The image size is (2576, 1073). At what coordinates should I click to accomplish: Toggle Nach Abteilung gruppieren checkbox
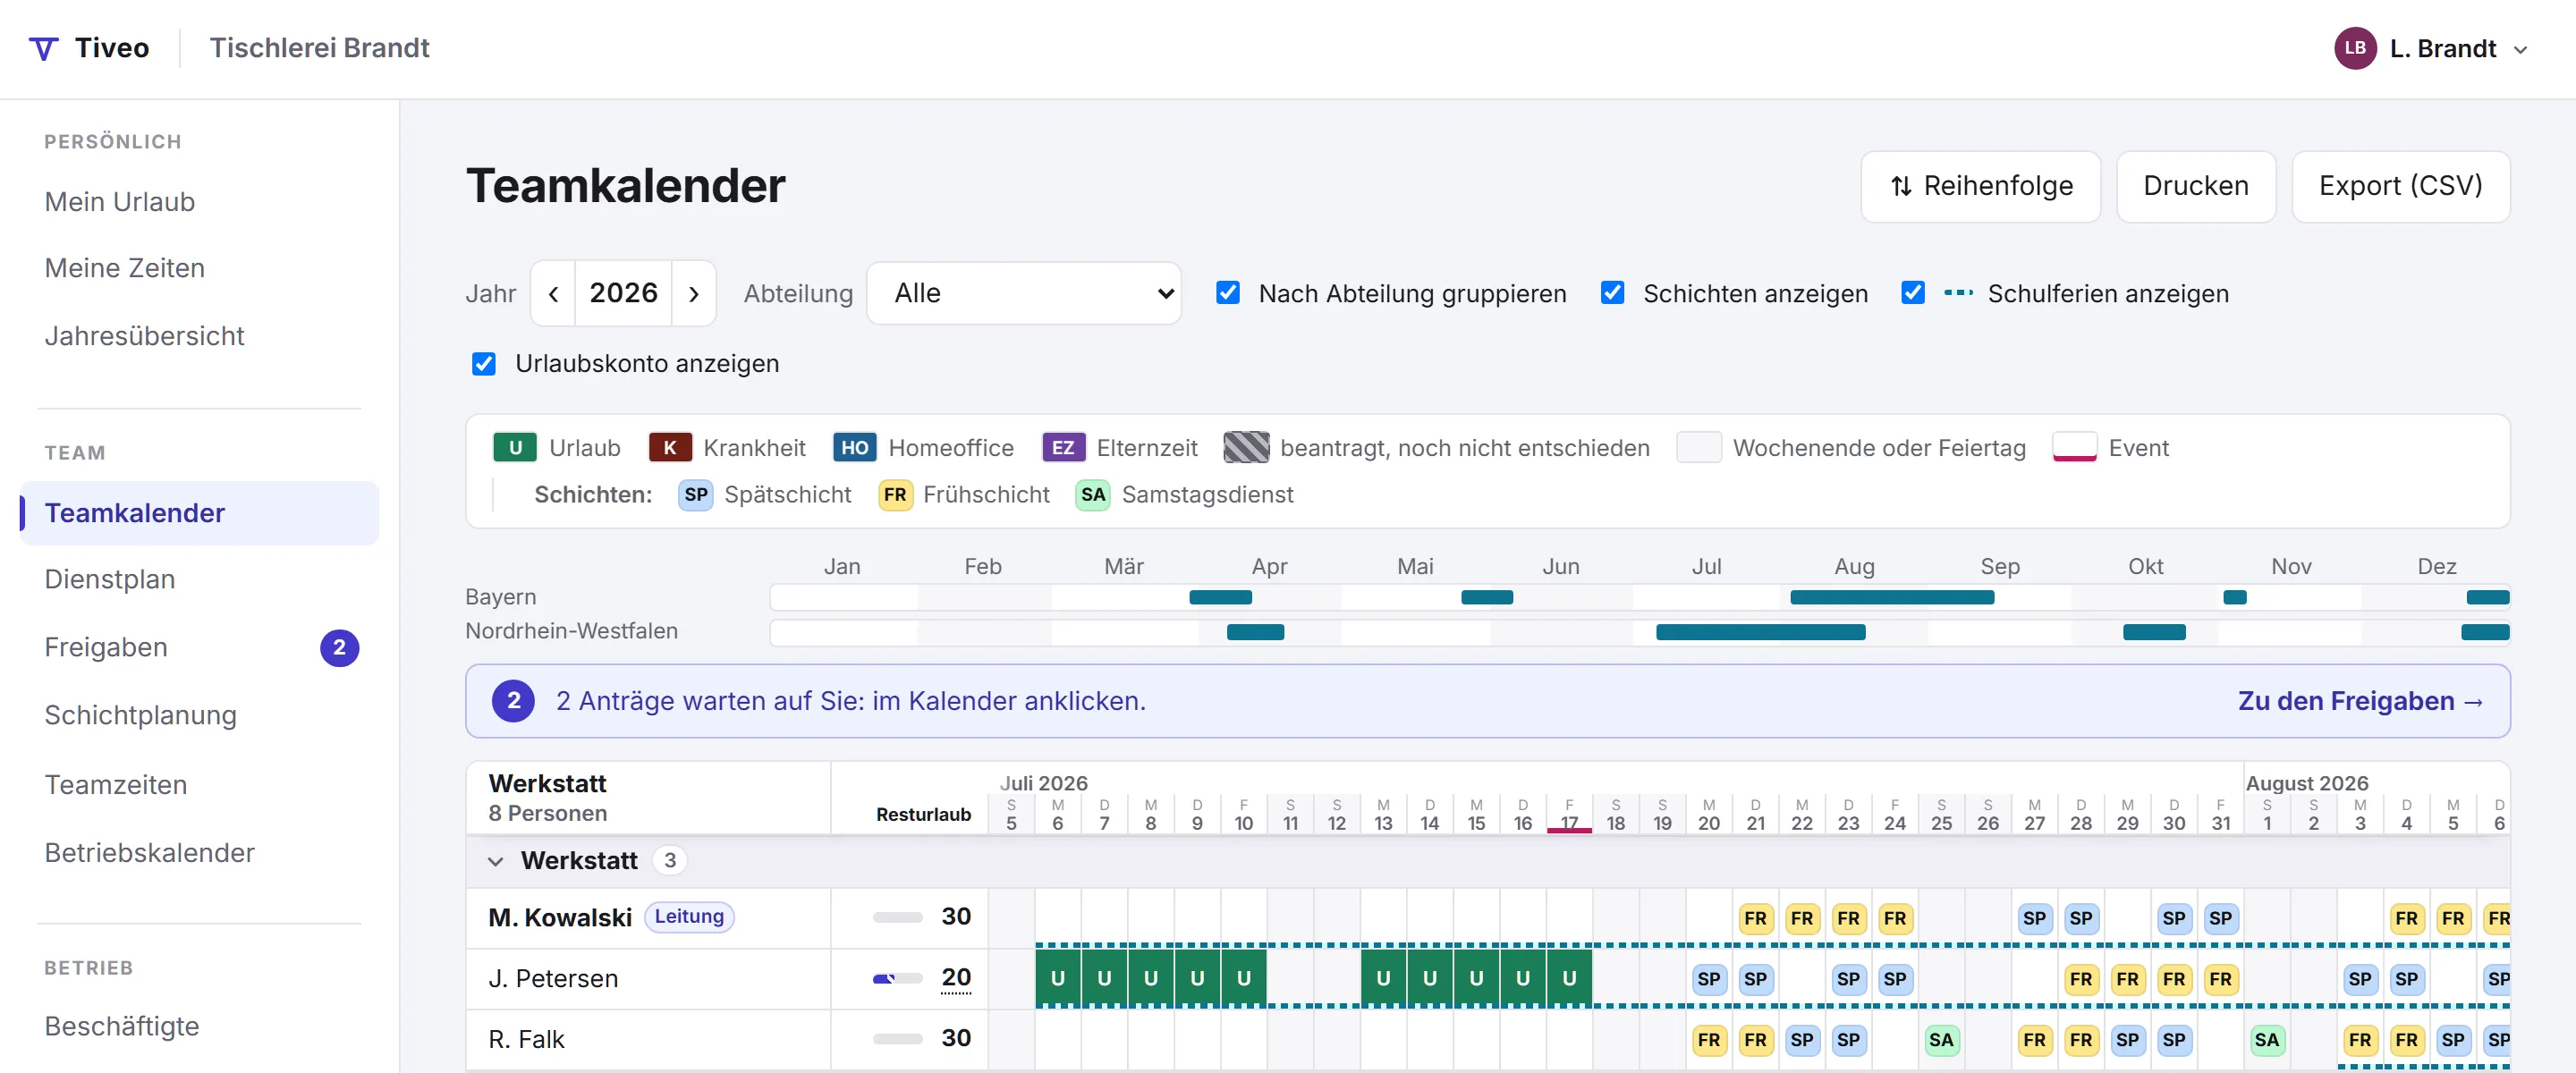coord(1228,293)
